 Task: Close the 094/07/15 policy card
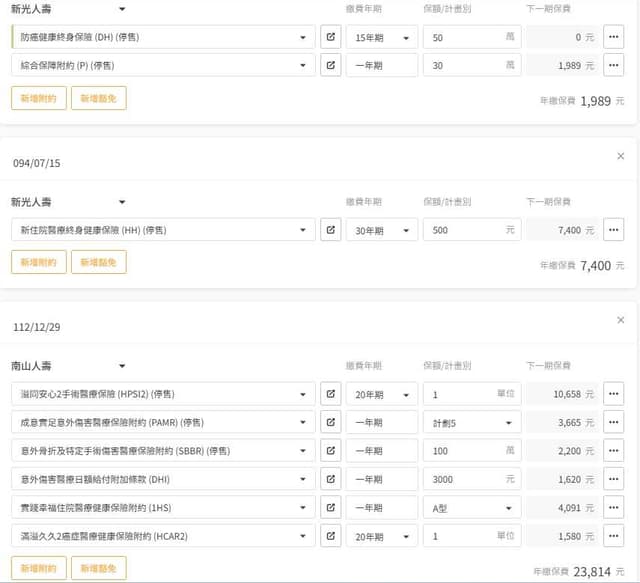620,156
